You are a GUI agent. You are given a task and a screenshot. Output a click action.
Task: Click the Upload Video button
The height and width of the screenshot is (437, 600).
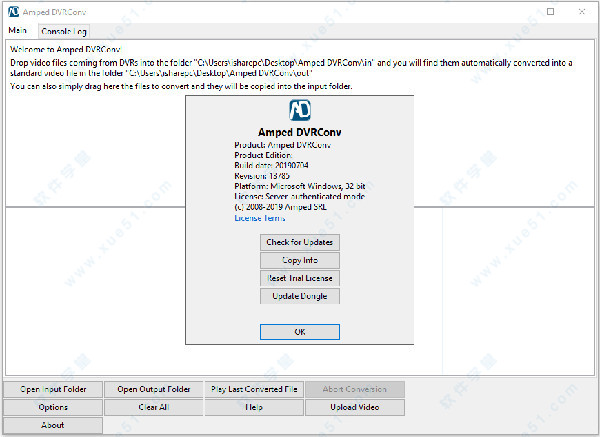click(x=354, y=407)
